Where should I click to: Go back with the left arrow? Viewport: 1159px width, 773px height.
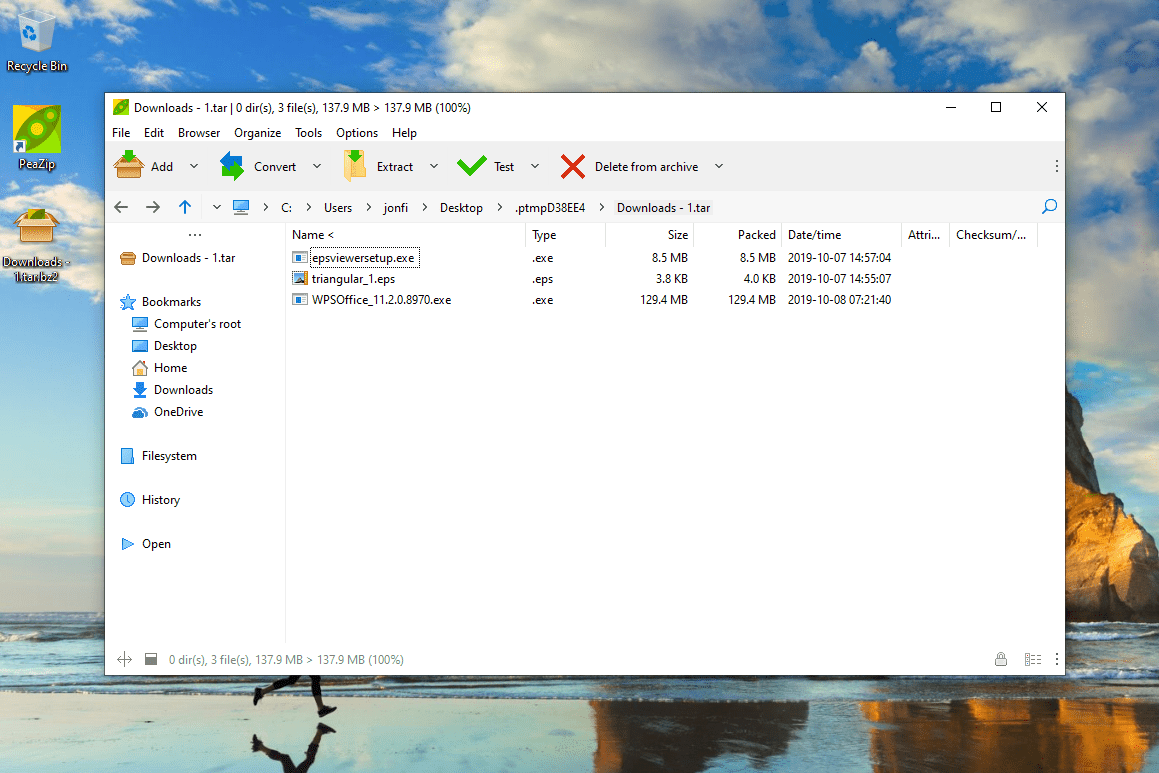pyautogui.click(x=121, y=208)
